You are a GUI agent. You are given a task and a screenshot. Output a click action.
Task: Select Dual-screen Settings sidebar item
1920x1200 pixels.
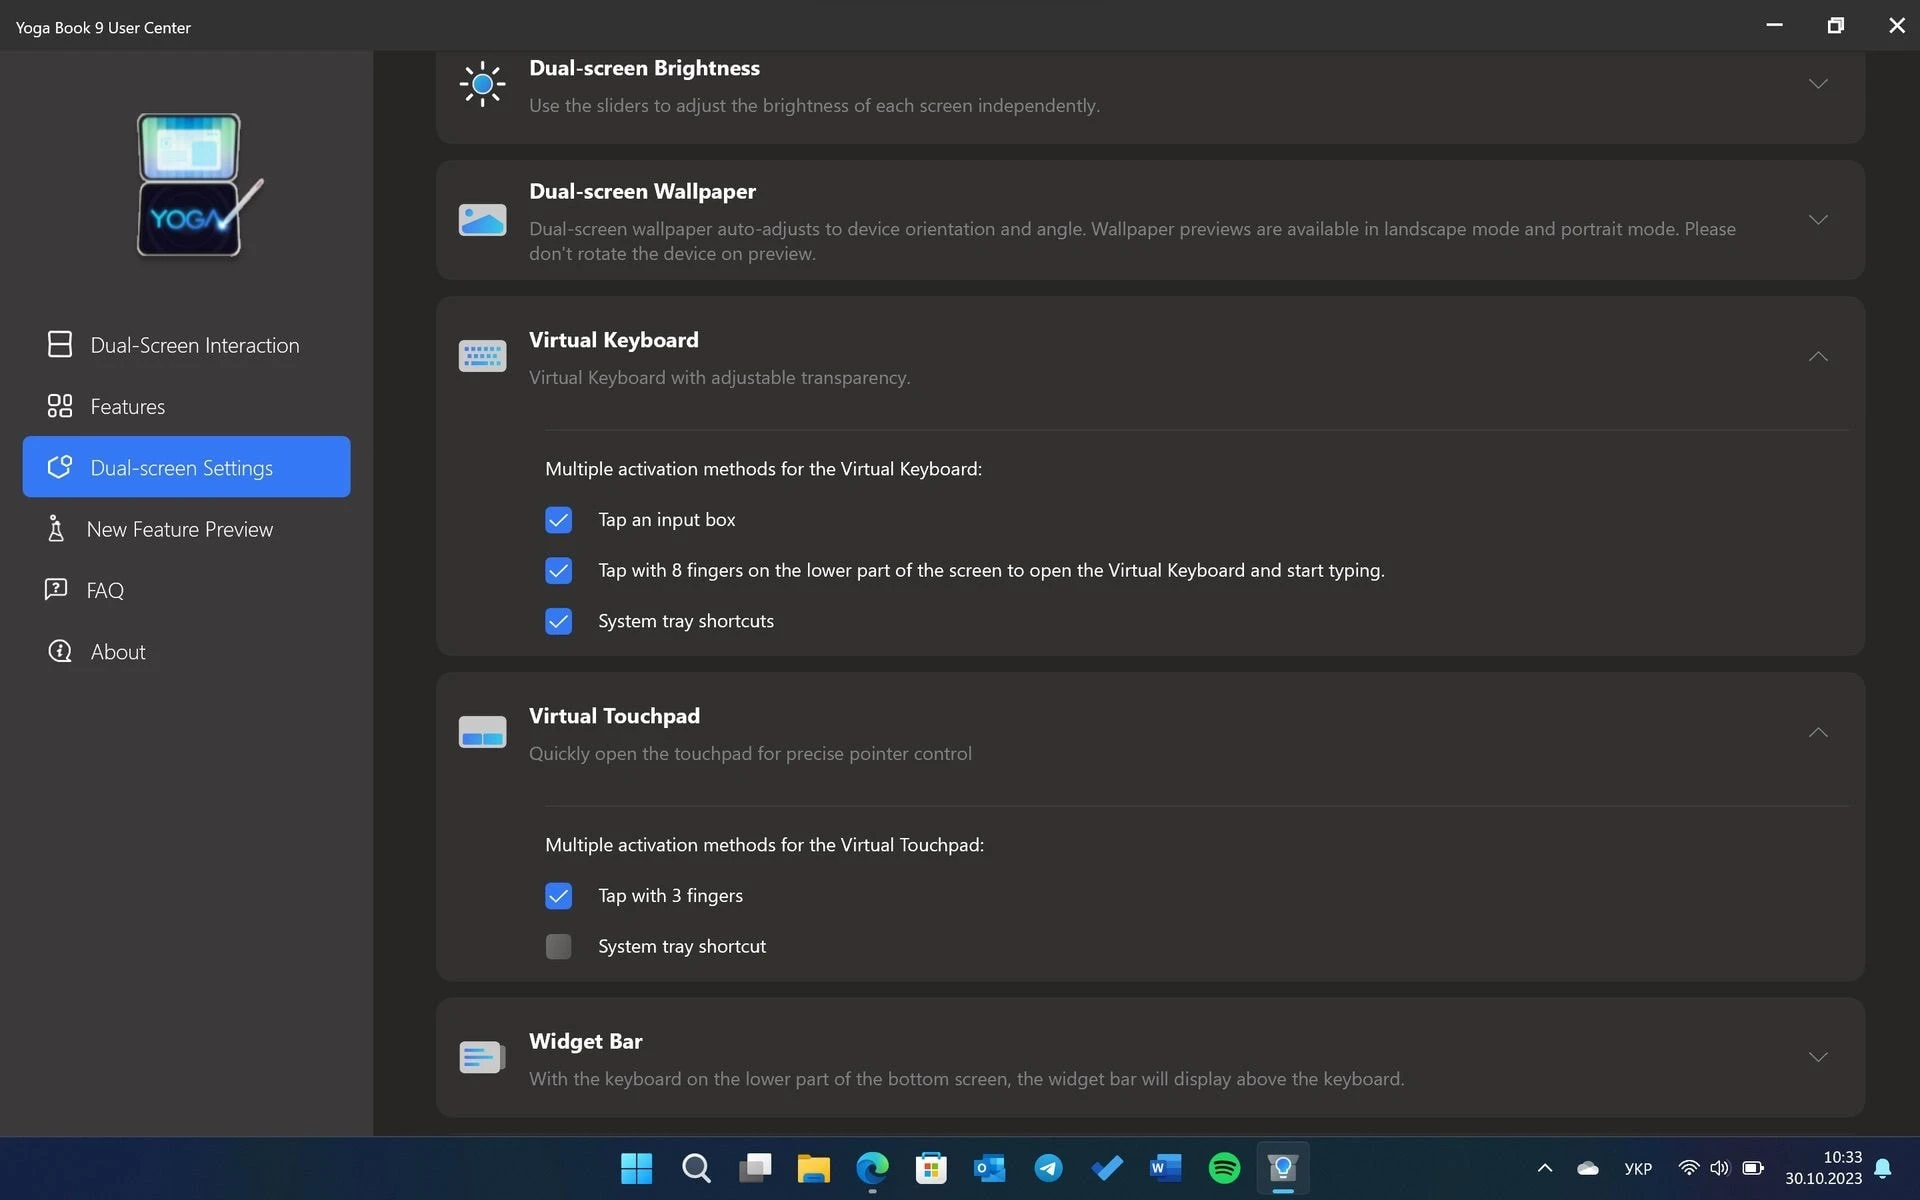click(x=187, y=467)
